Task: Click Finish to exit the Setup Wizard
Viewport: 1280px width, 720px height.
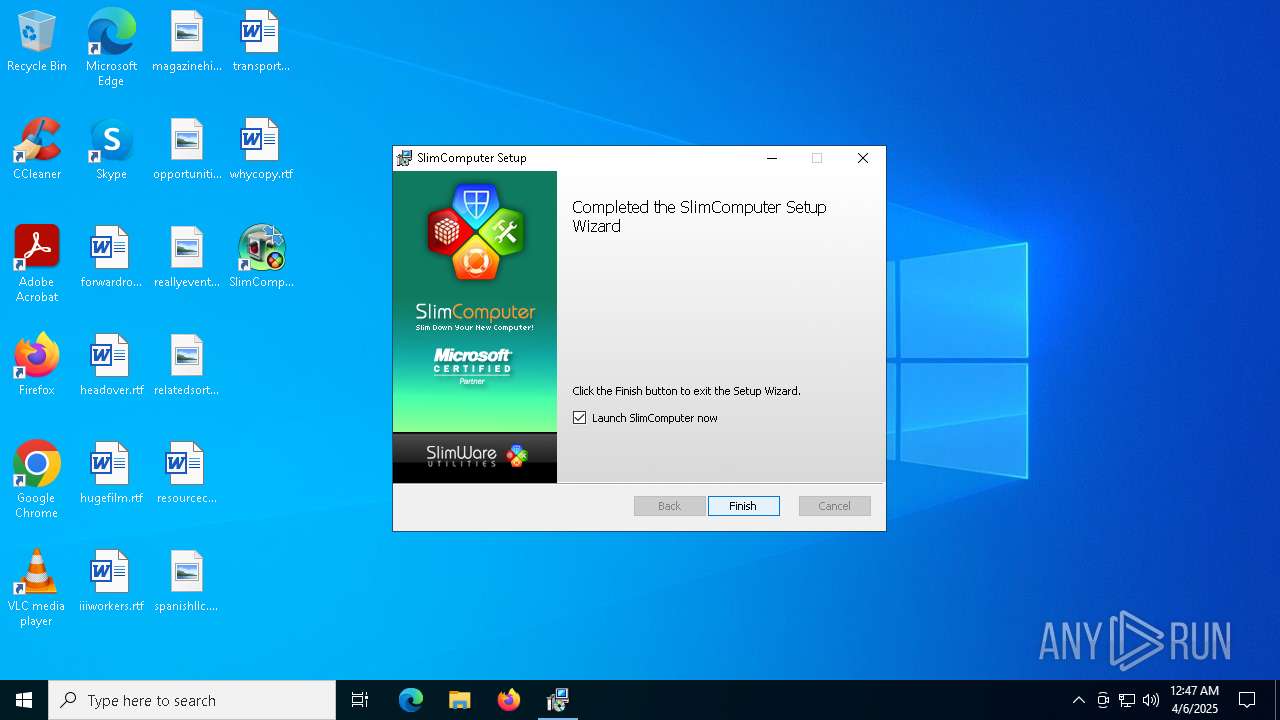Action: 743,506
